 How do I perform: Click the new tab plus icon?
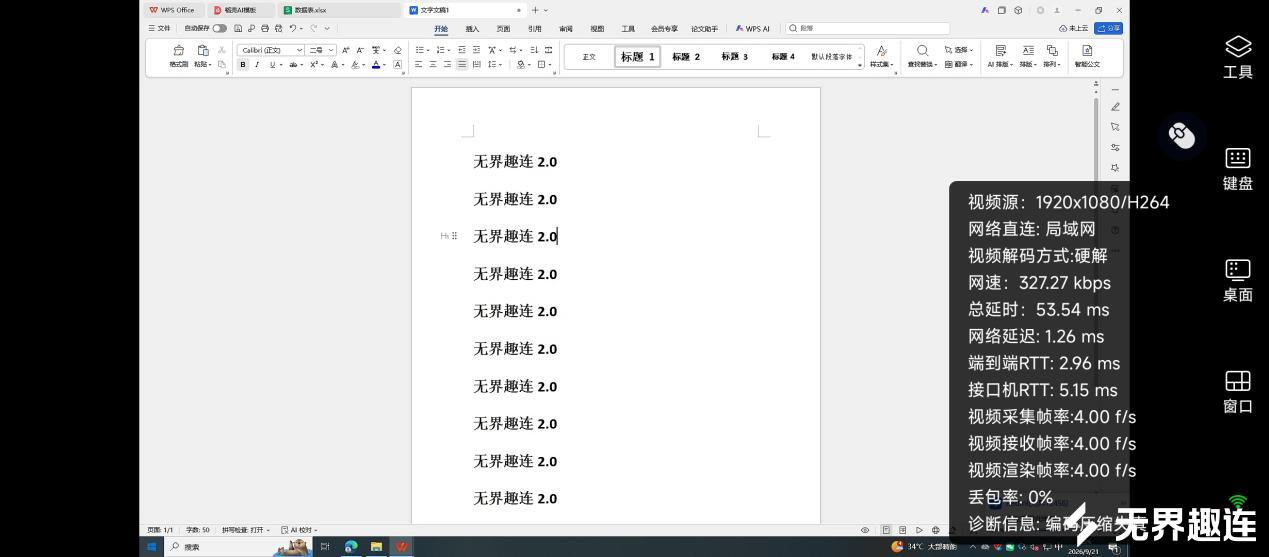(535, 10)
